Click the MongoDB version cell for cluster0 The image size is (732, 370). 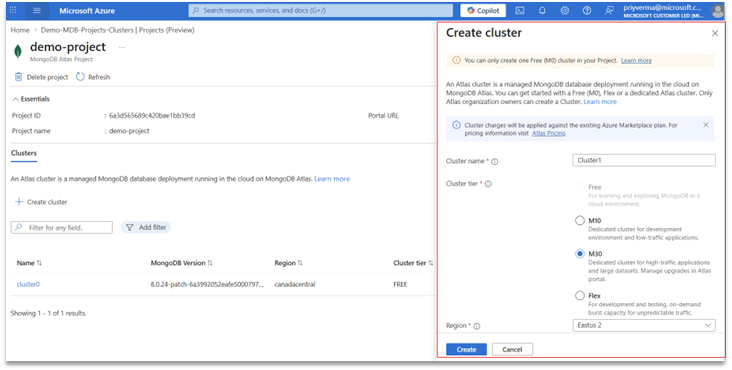pos(207,284)
